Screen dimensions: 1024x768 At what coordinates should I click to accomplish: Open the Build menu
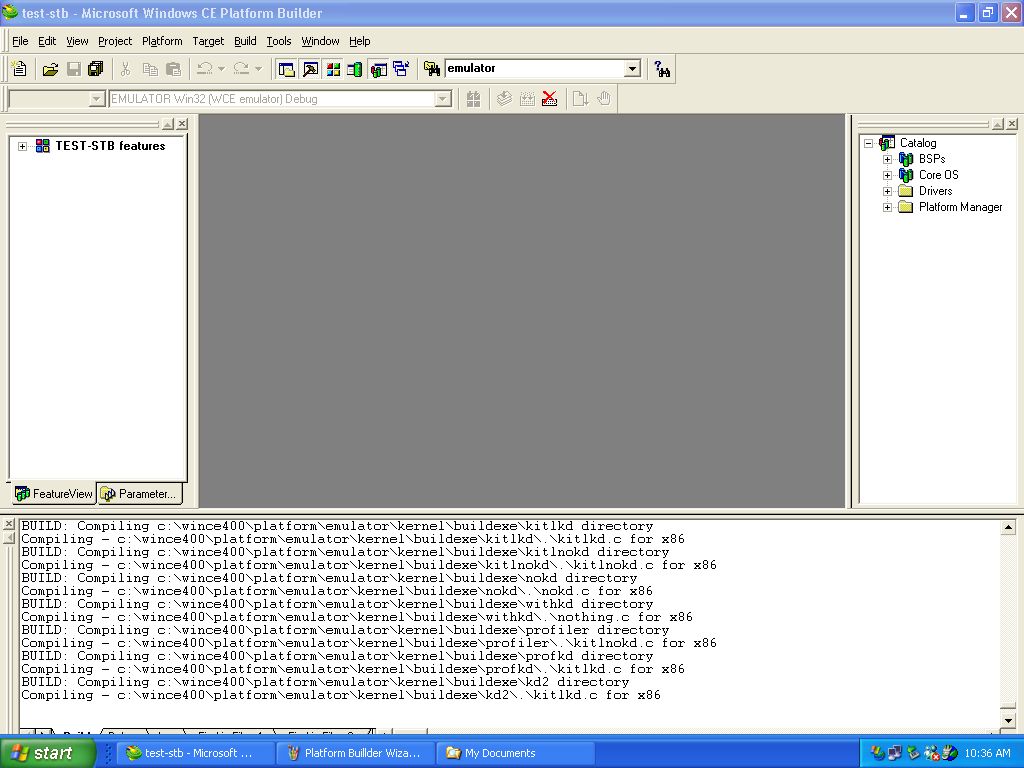click(x=245, y=41)
